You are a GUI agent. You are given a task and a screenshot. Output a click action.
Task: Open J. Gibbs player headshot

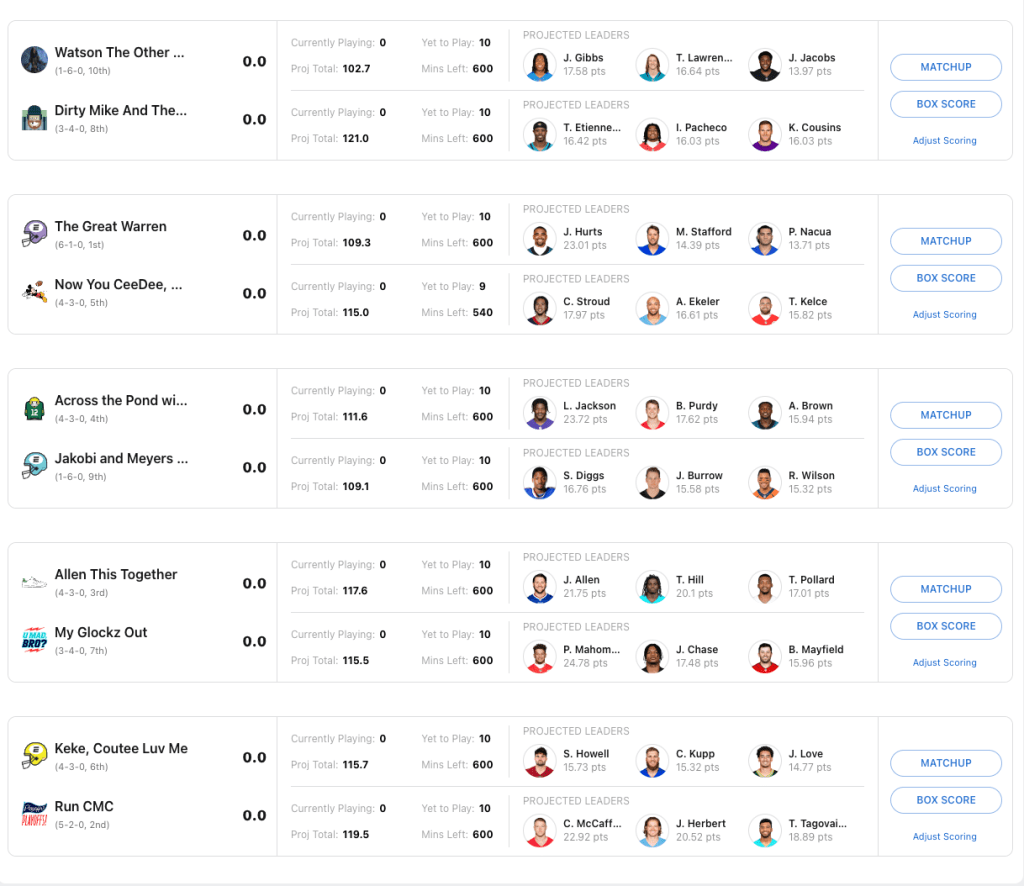[x=539, y=65]
